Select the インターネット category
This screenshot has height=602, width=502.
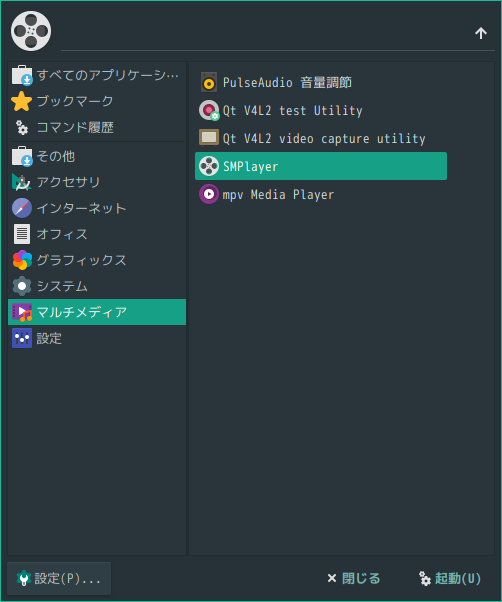pyautogui.click(x=97, y=208)
